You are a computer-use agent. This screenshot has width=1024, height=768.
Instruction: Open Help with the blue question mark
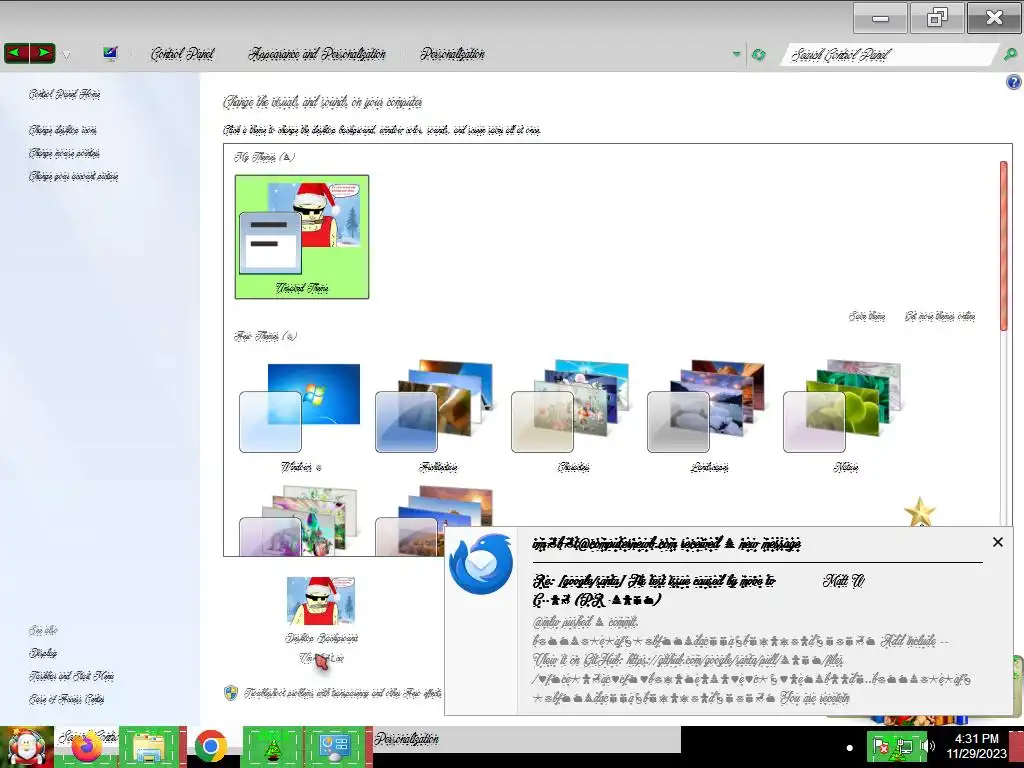coord(1014,82)
